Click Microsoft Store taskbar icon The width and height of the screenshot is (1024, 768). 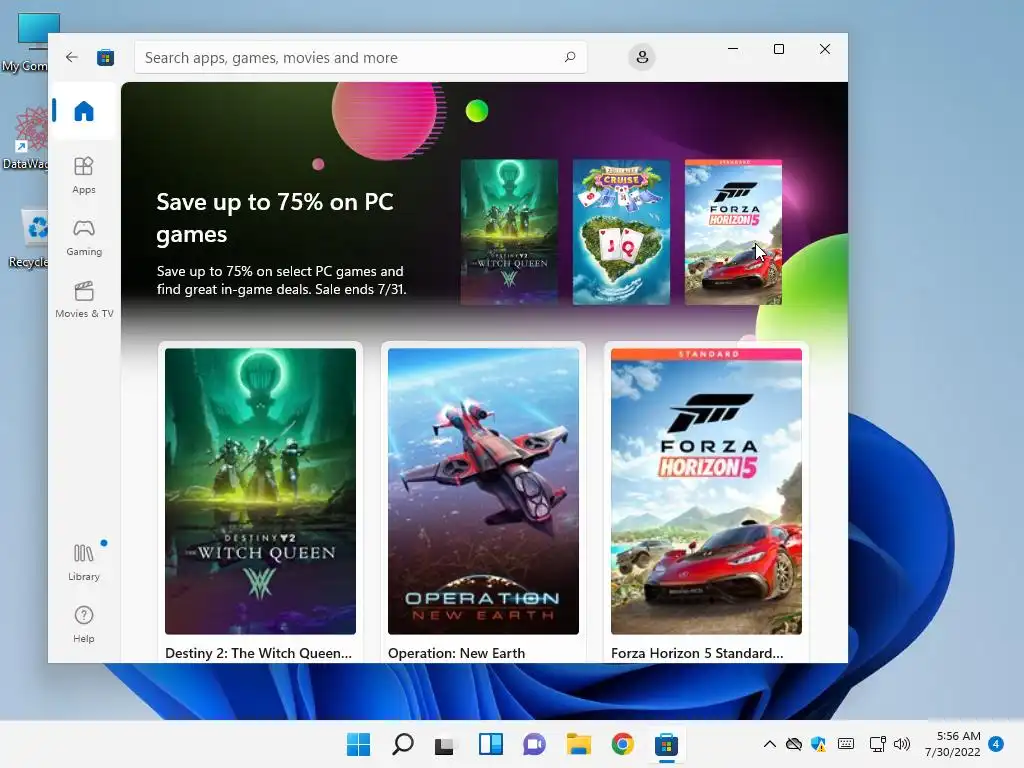[x=666, y=744]
